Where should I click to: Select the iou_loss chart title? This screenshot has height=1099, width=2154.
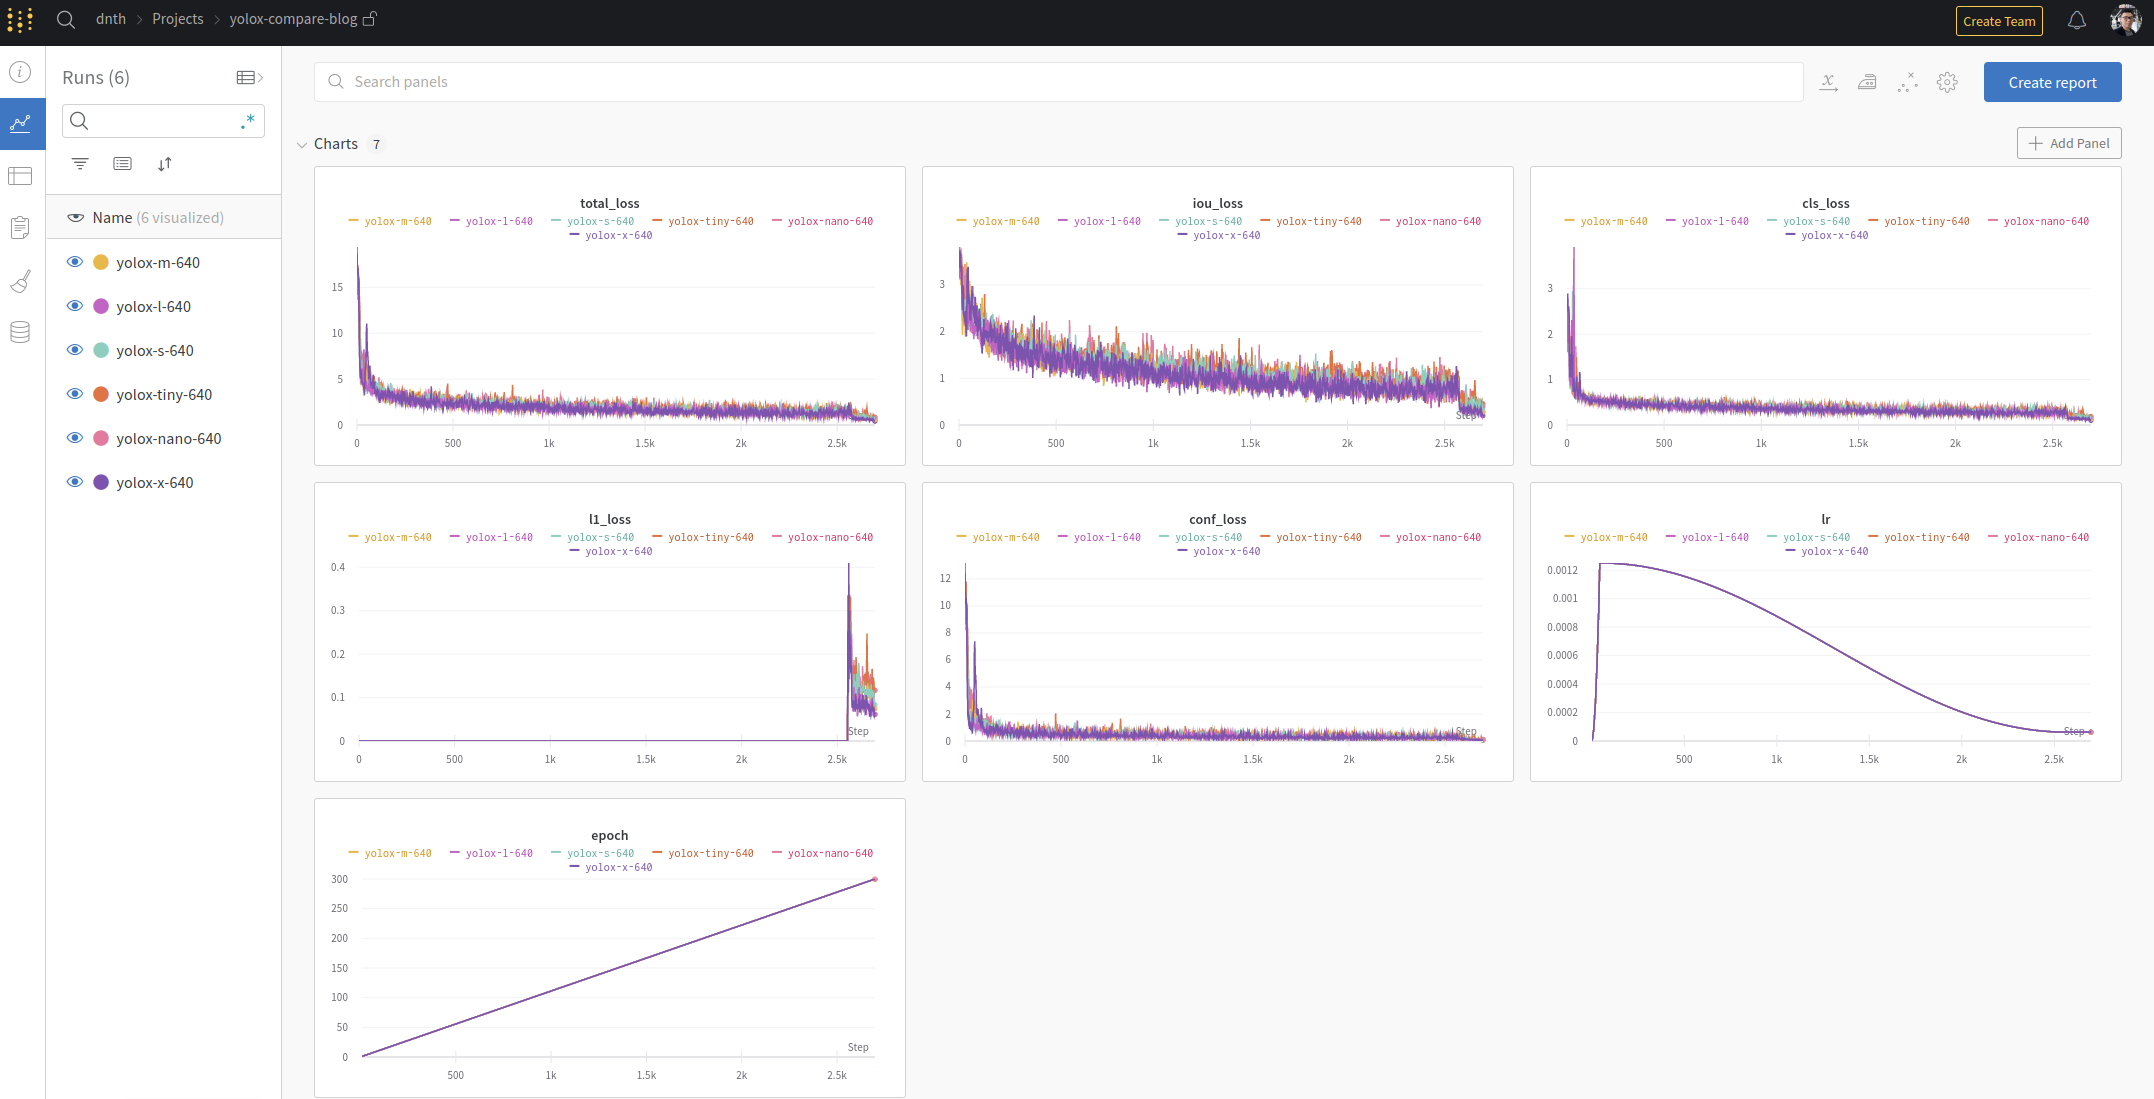click(1218, 203)
